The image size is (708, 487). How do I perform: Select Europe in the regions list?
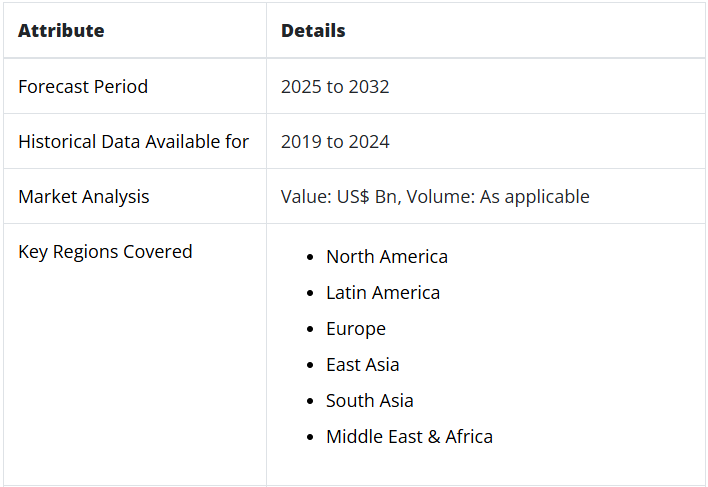click(356, 329)
